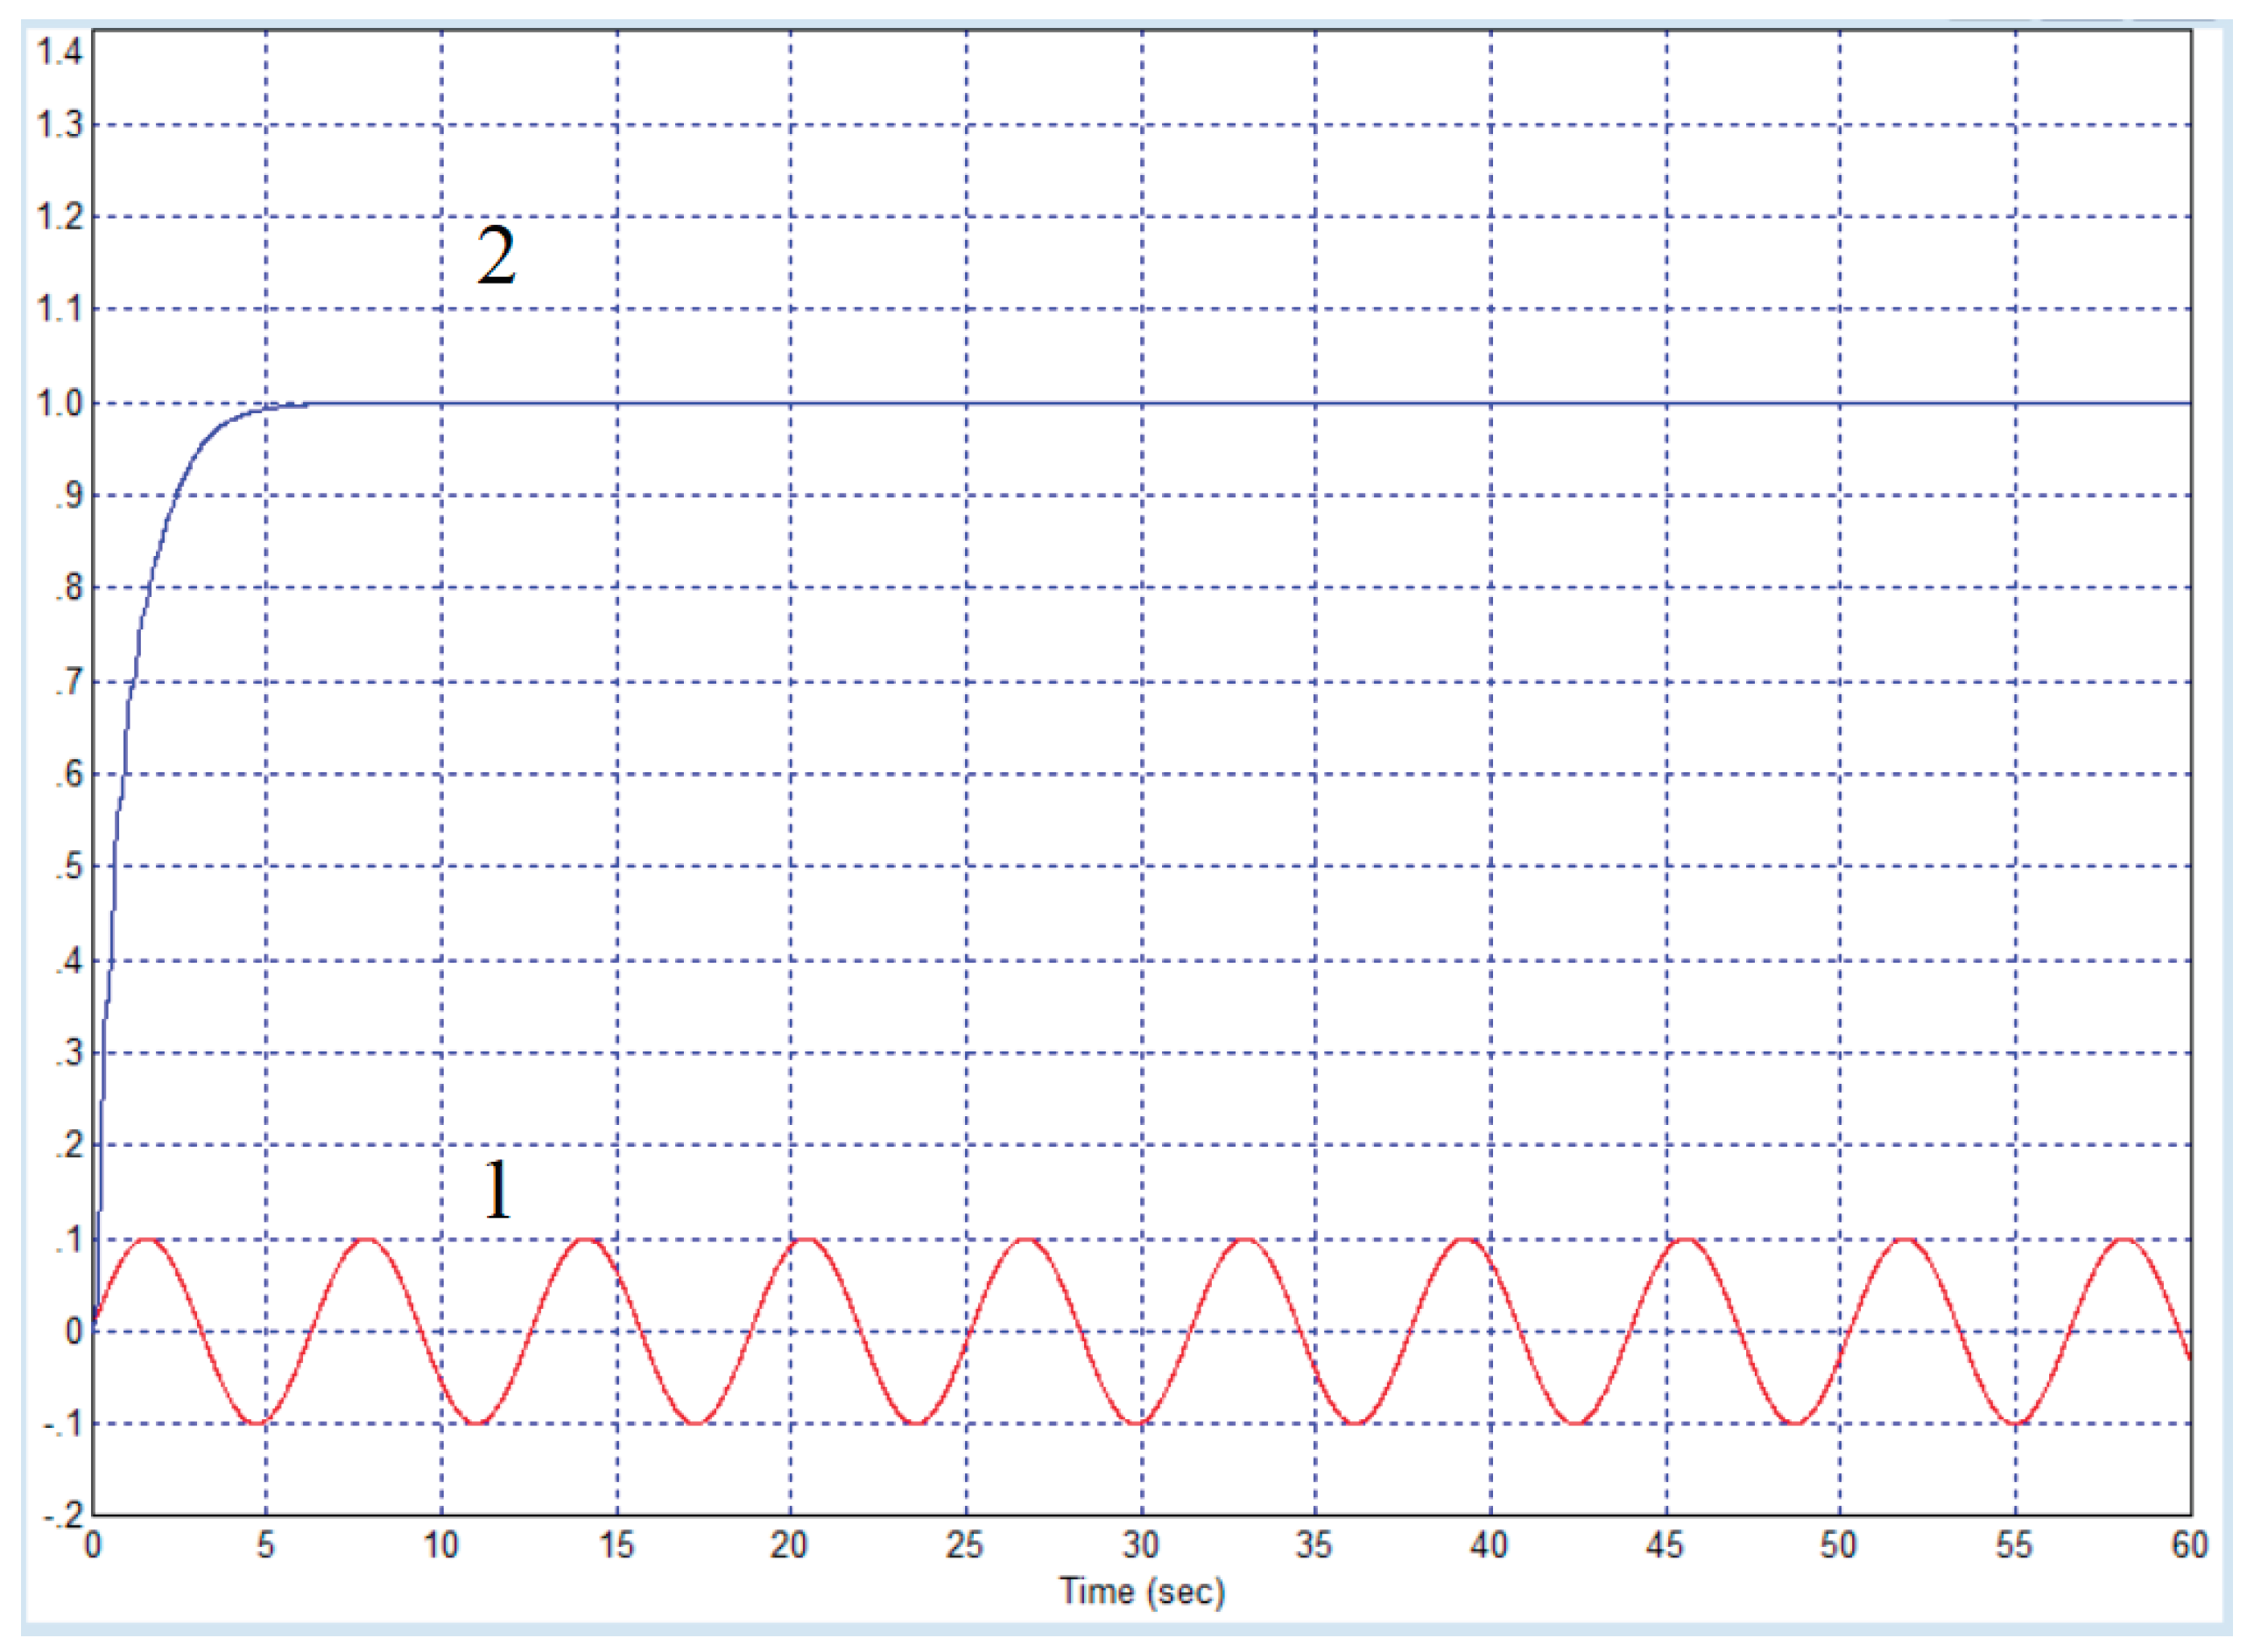The width and height of the screenshot is (2254, 1652).
Task: Click y-axis tick label '.8'
Action: coord(69,587)
